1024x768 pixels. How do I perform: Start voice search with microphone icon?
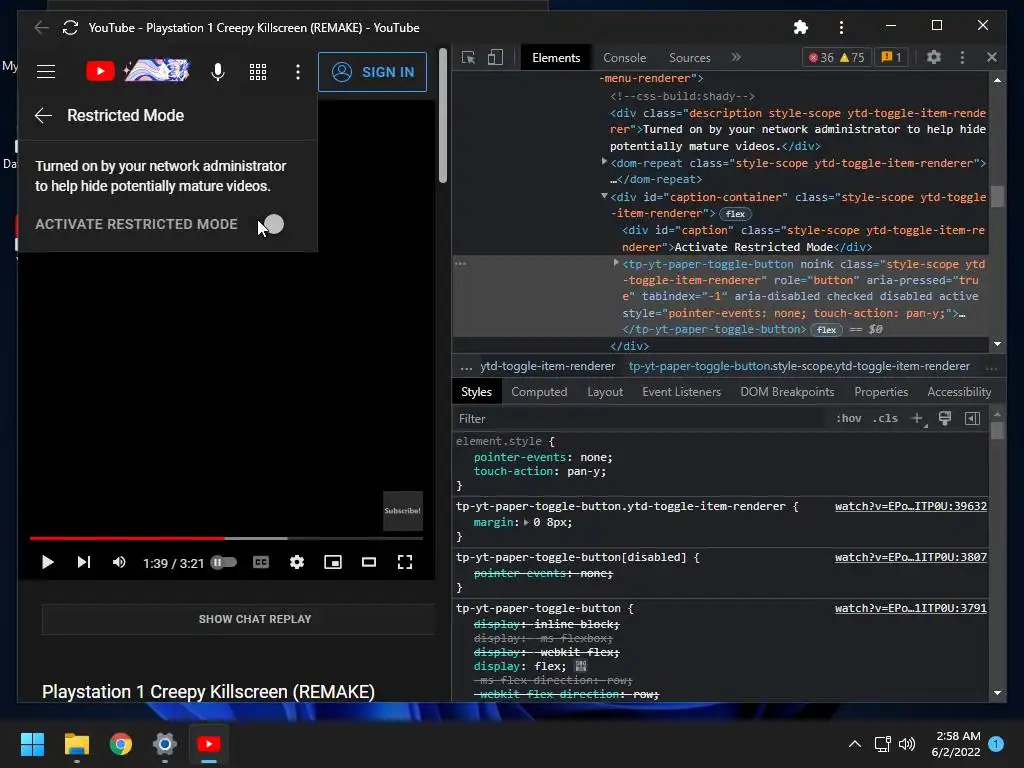pos(218,71)
